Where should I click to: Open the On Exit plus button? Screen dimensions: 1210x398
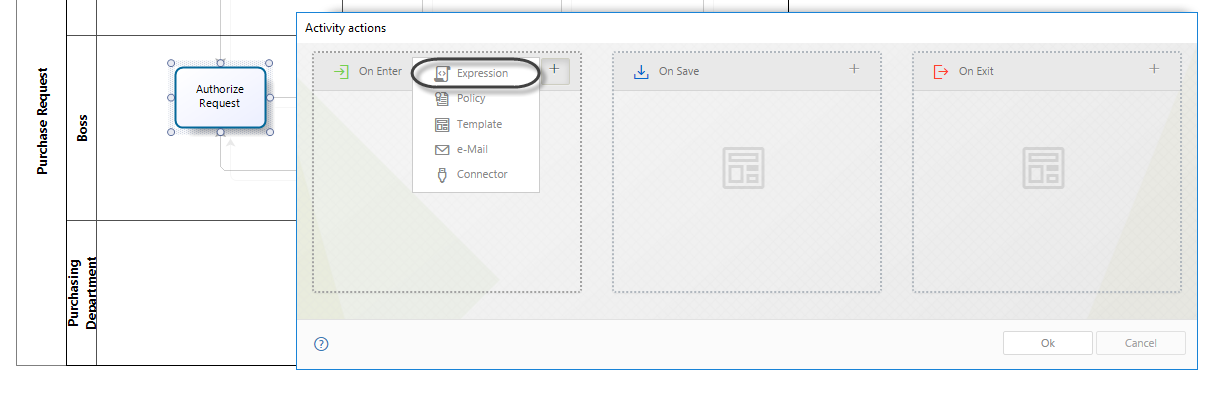(1154, 69)
